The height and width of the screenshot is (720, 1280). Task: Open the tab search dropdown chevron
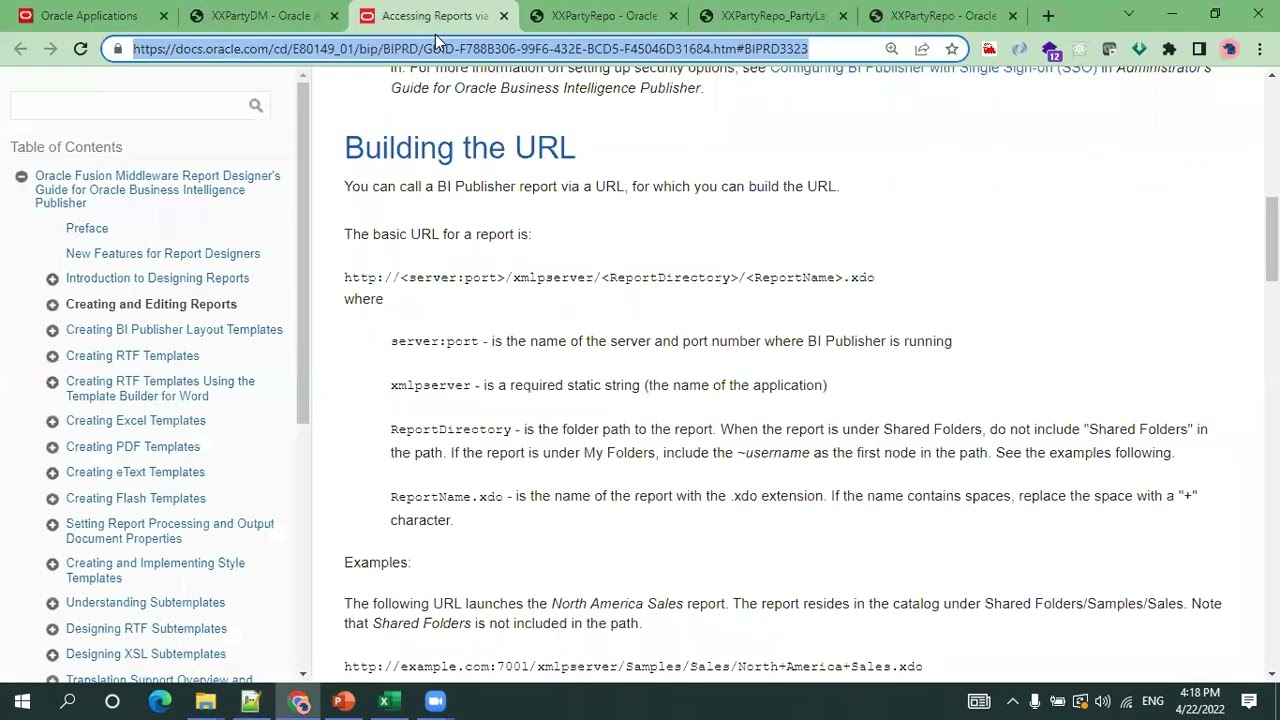point(1129,15)
